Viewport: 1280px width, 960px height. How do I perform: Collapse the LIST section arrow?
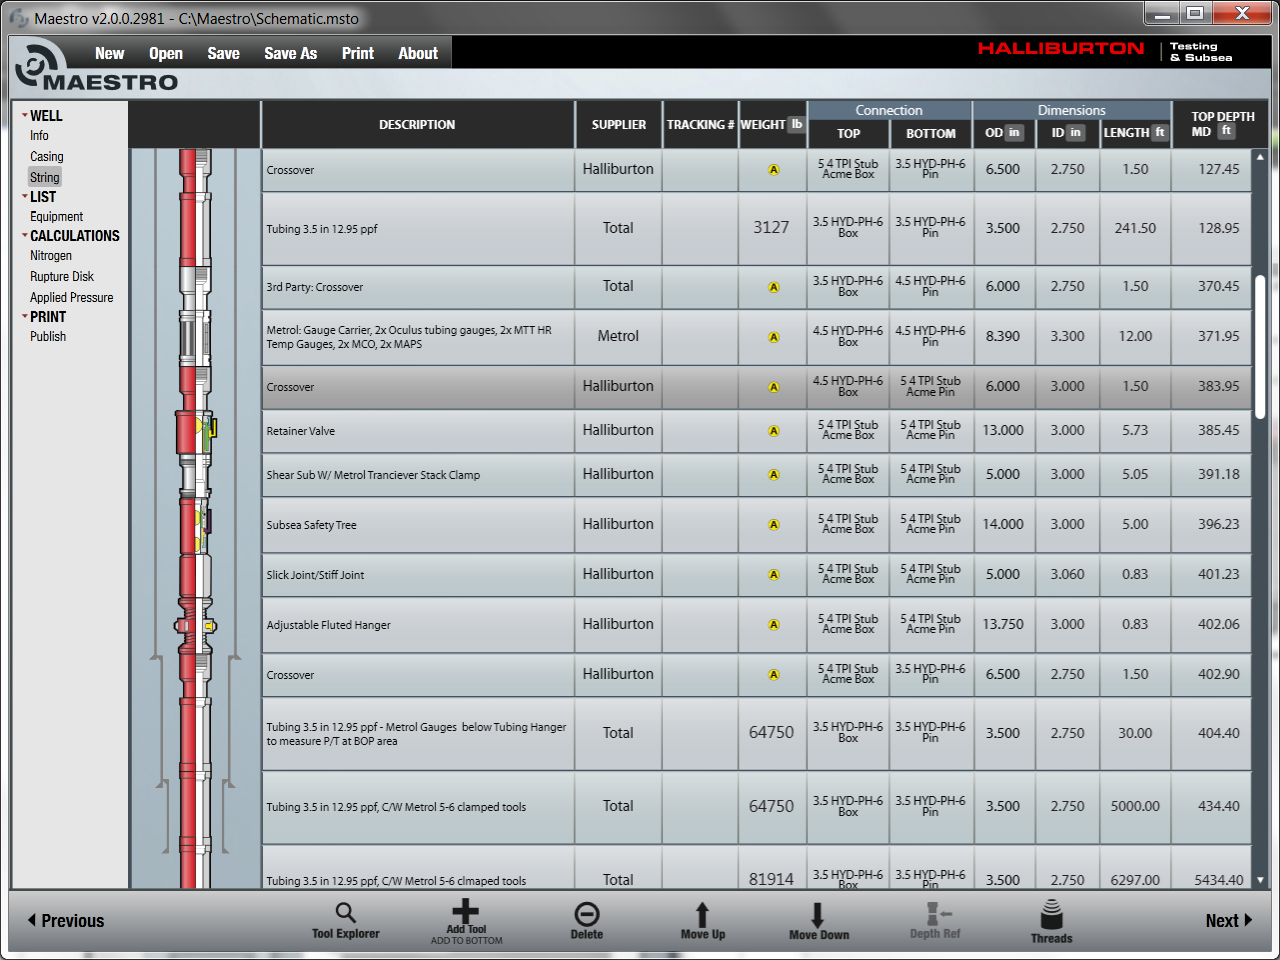(x=25, y=196)
